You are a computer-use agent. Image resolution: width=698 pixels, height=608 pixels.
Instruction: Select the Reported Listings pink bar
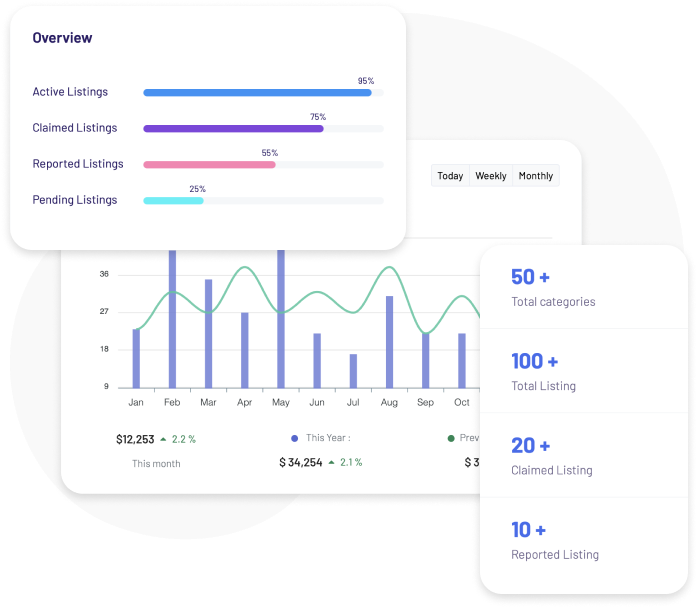click(209, 165)
